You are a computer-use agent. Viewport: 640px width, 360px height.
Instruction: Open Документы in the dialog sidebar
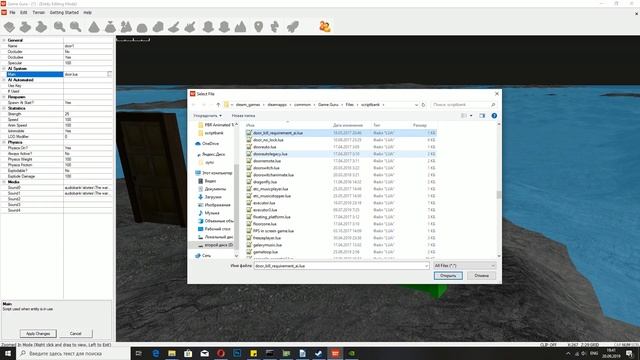212,189
